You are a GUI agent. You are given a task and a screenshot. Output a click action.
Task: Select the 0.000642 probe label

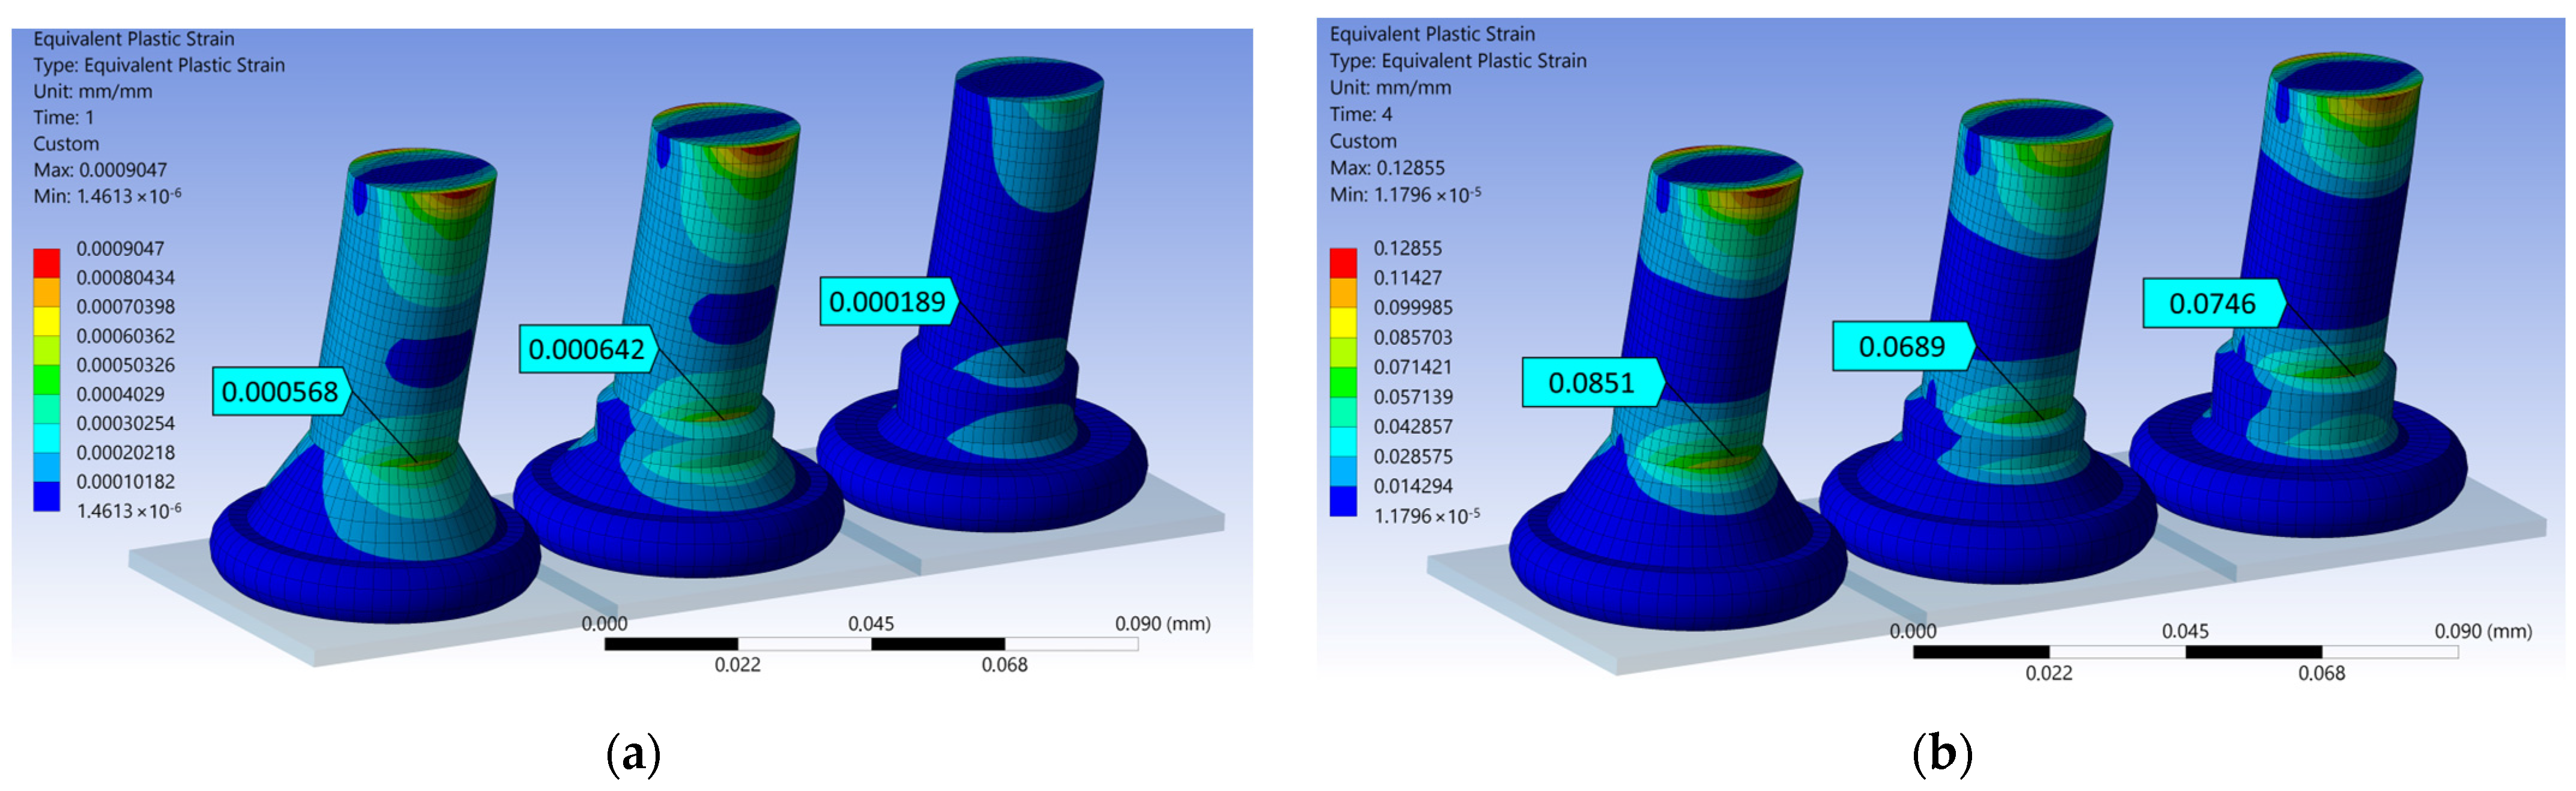click(x=586, y=350)
